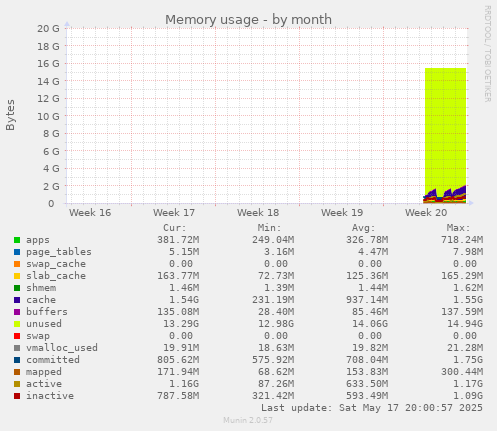The image size is (497, 431).
Task: Click the vmalloc_used gray legend swatch
Action: 17,348
